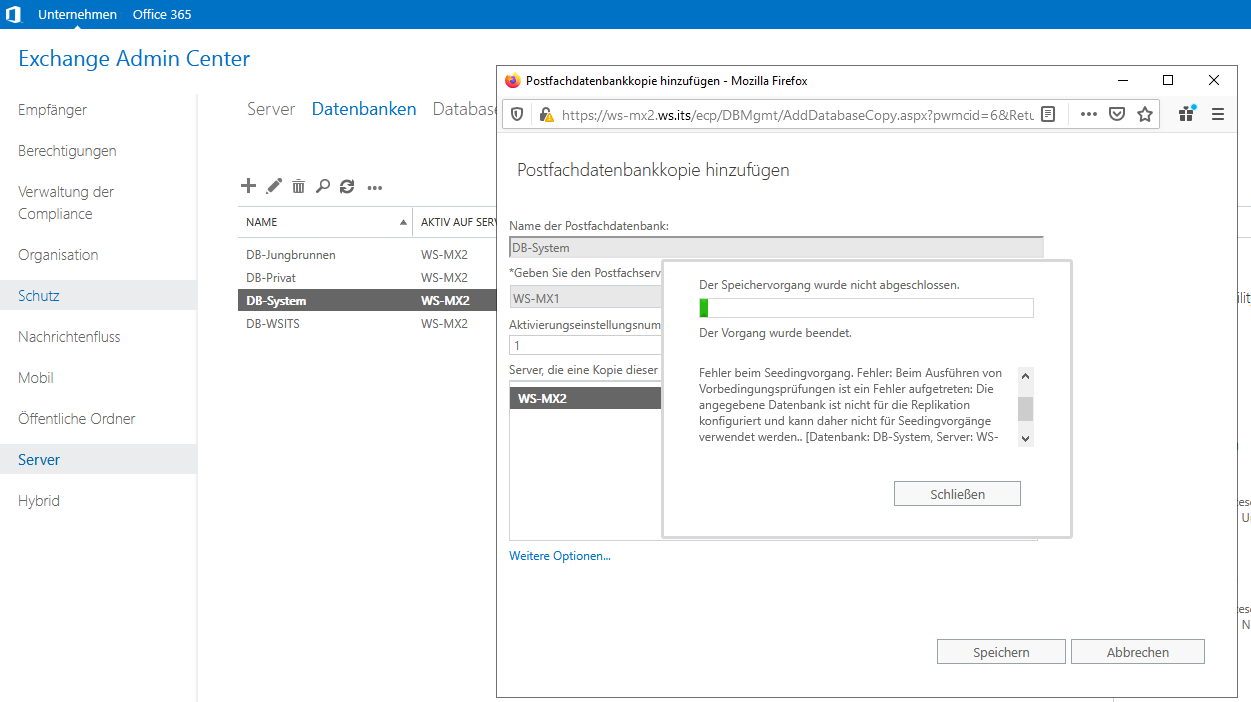Viewport: 1251px width, 702px height.
Task: Sort by NAME column arrow
Action: click(403, 222)
